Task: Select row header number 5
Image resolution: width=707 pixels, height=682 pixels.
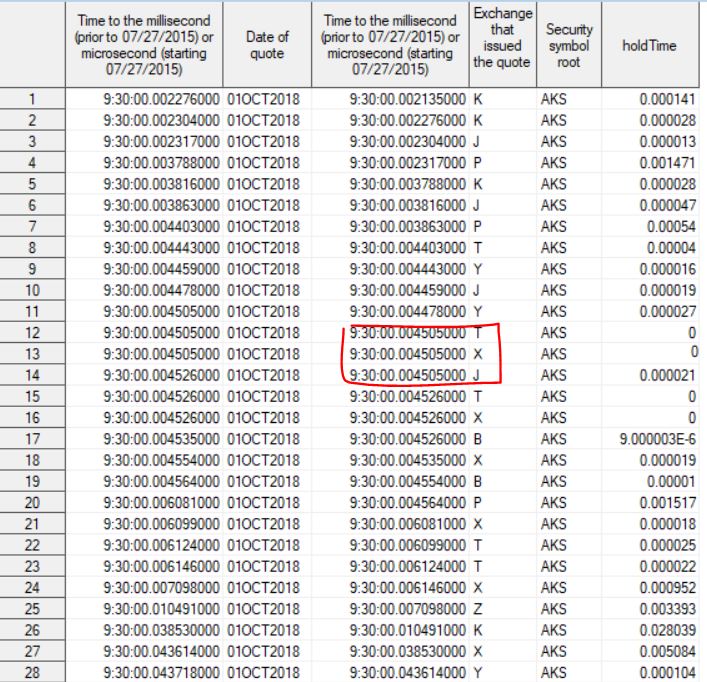Action: click(x=32, y=184)
